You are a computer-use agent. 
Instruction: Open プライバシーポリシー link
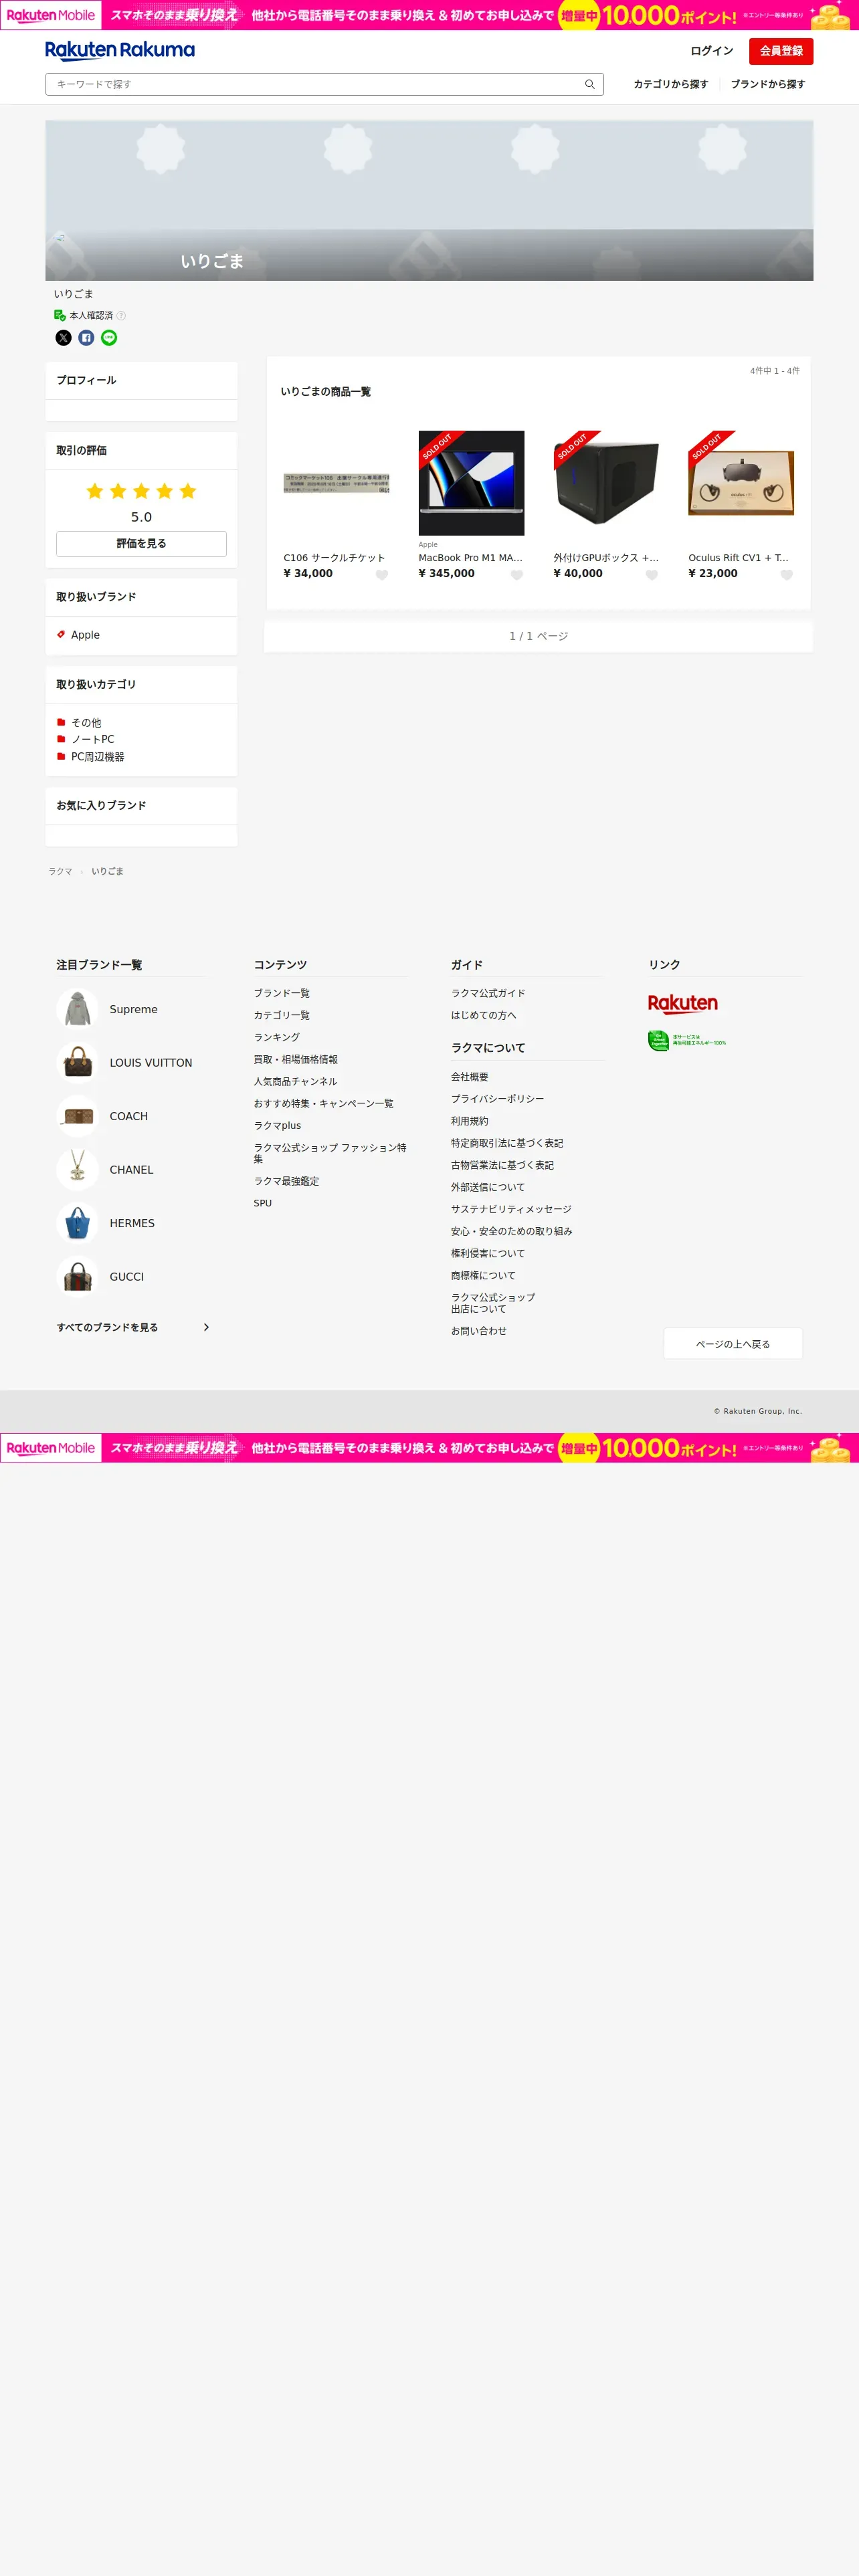[x=498, y=1099]
